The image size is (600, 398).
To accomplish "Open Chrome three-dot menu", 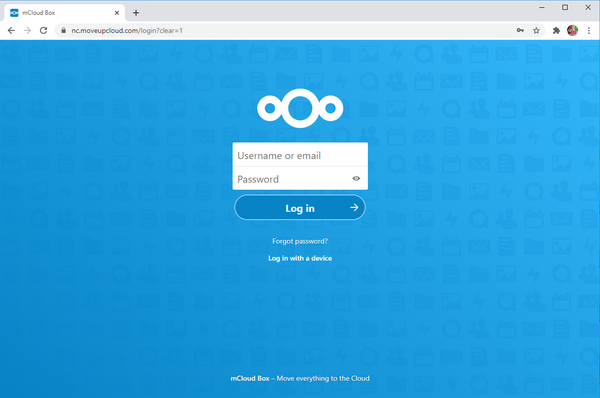I will click(x=589, y=31).
